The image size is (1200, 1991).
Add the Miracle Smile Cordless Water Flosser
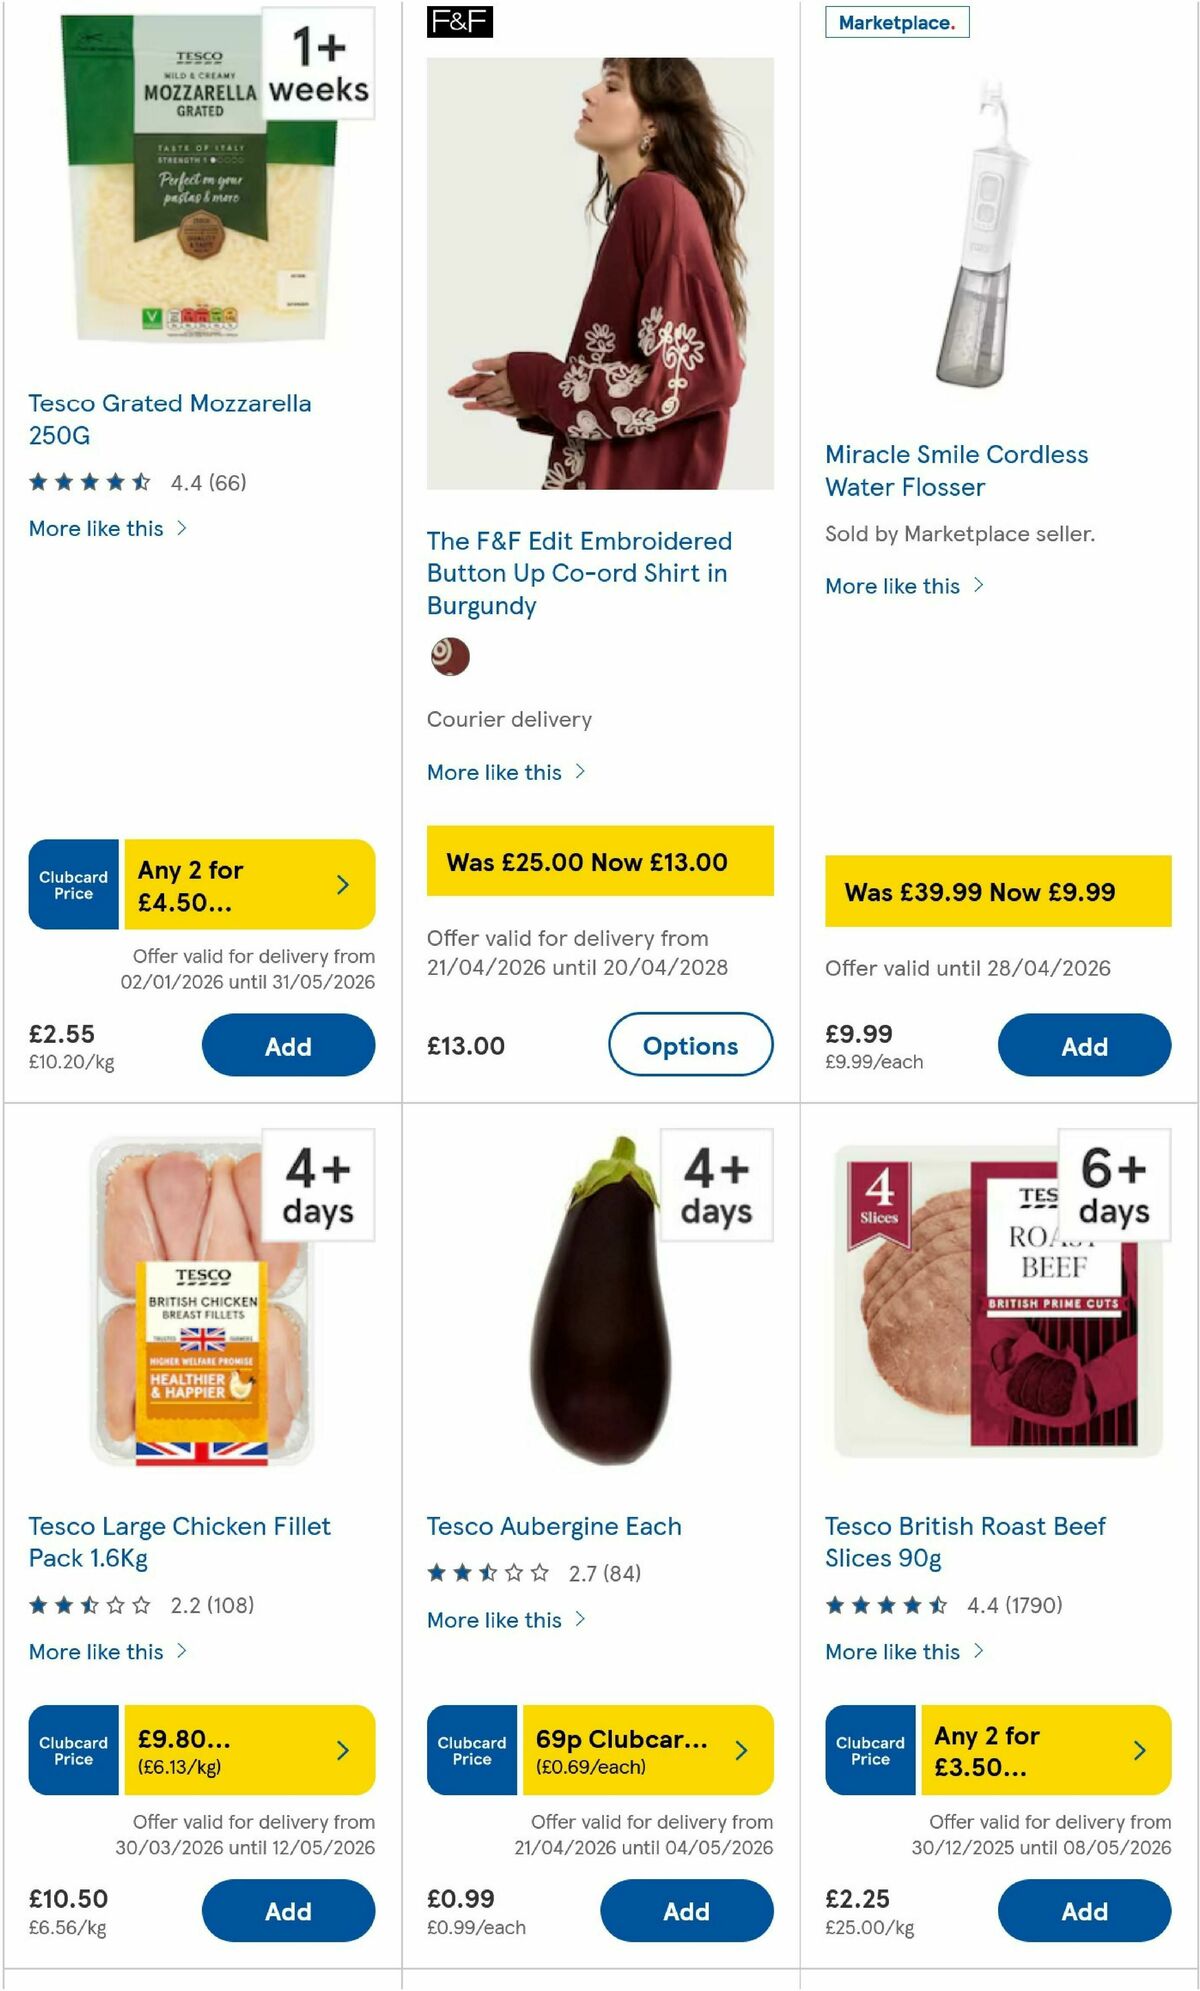point(1085,1045)
